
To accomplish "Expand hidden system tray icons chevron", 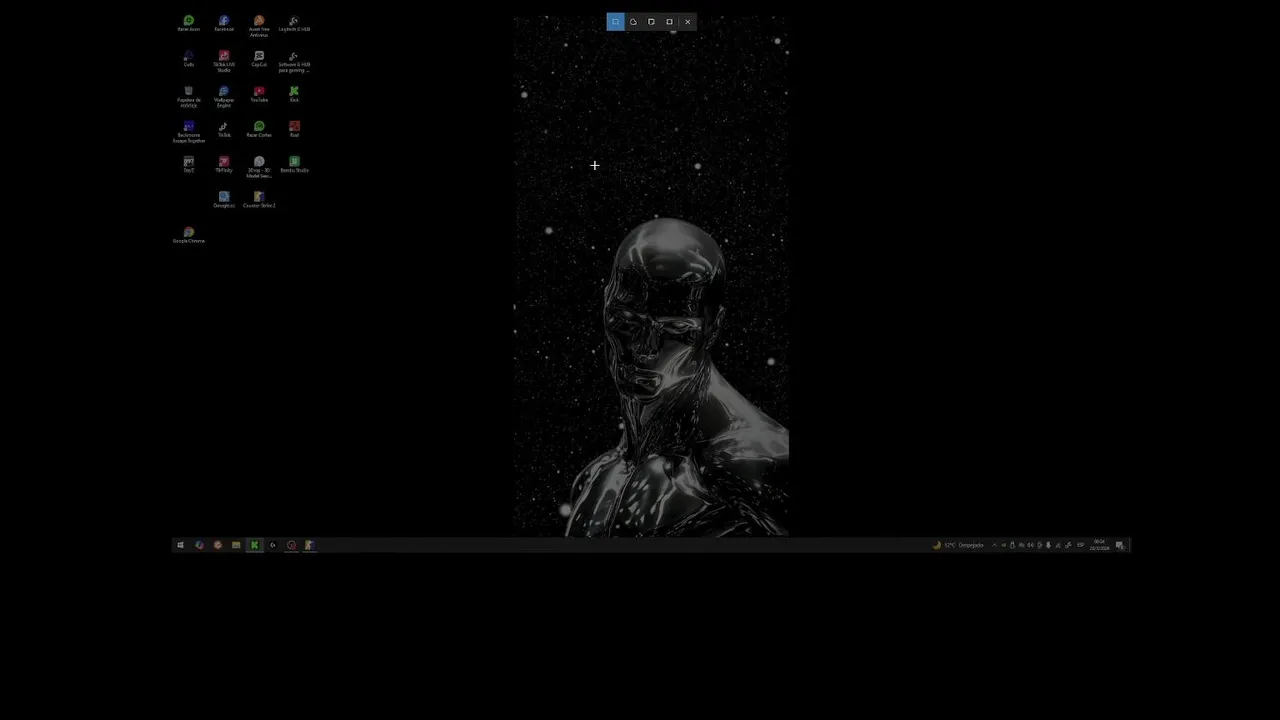I will pyautogui.click(x=994, y=545).
